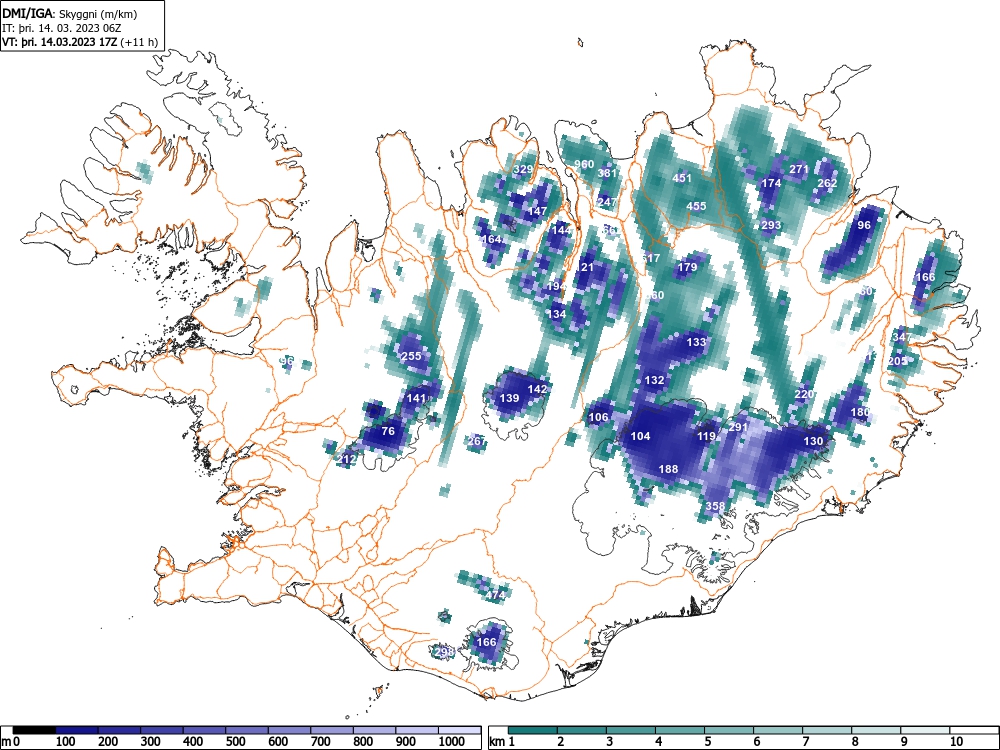Click visibility value 347 on the map

coord(902,337)
